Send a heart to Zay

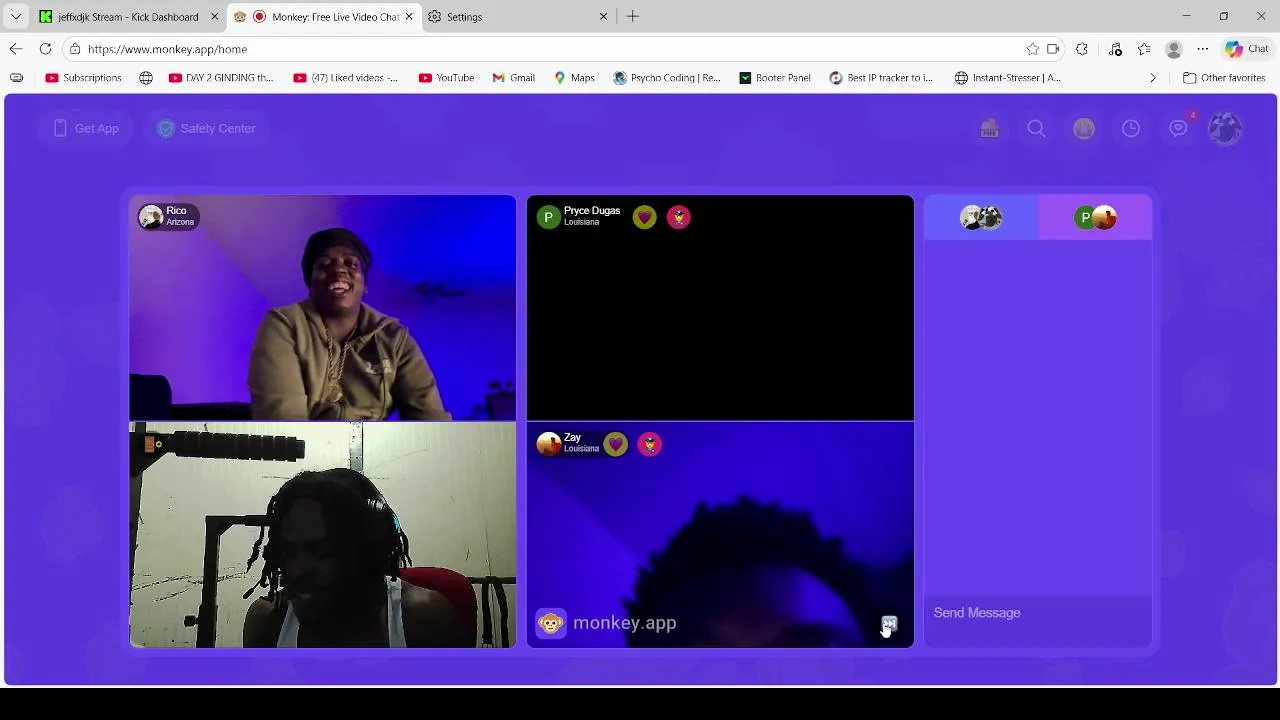615,444
